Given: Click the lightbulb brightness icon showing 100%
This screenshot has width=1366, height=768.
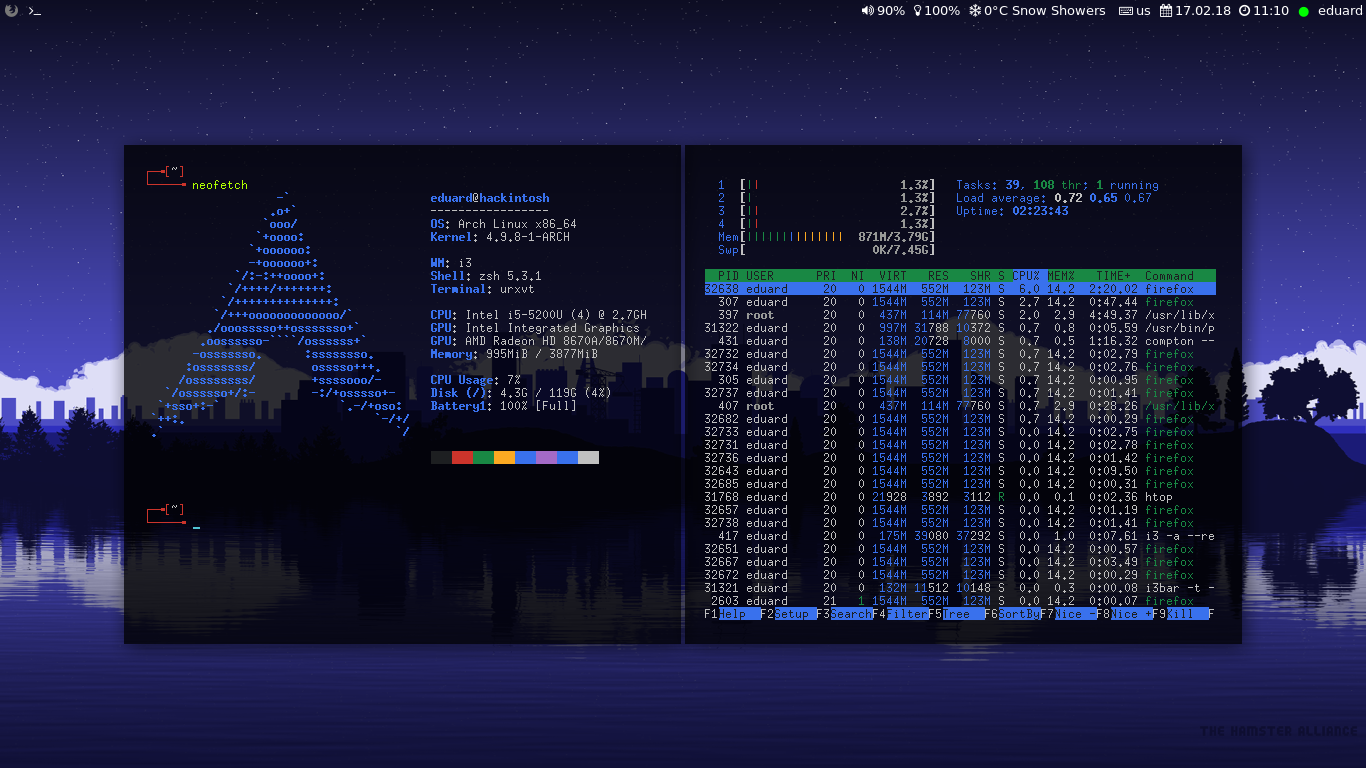Looking at the screenshot, I should (918, 10).
